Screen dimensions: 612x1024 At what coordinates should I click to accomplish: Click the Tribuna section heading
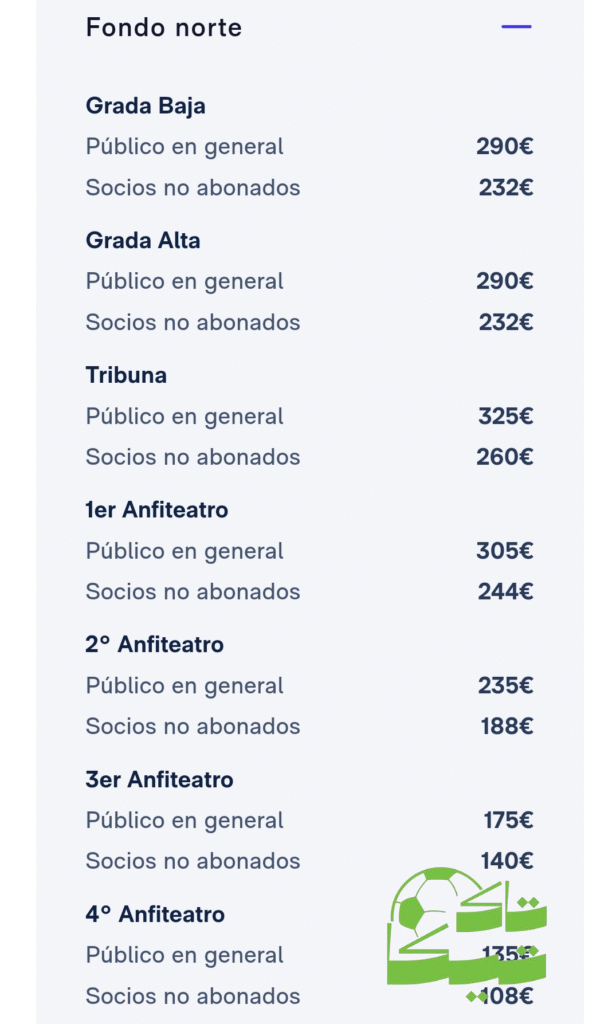(126, 376)
